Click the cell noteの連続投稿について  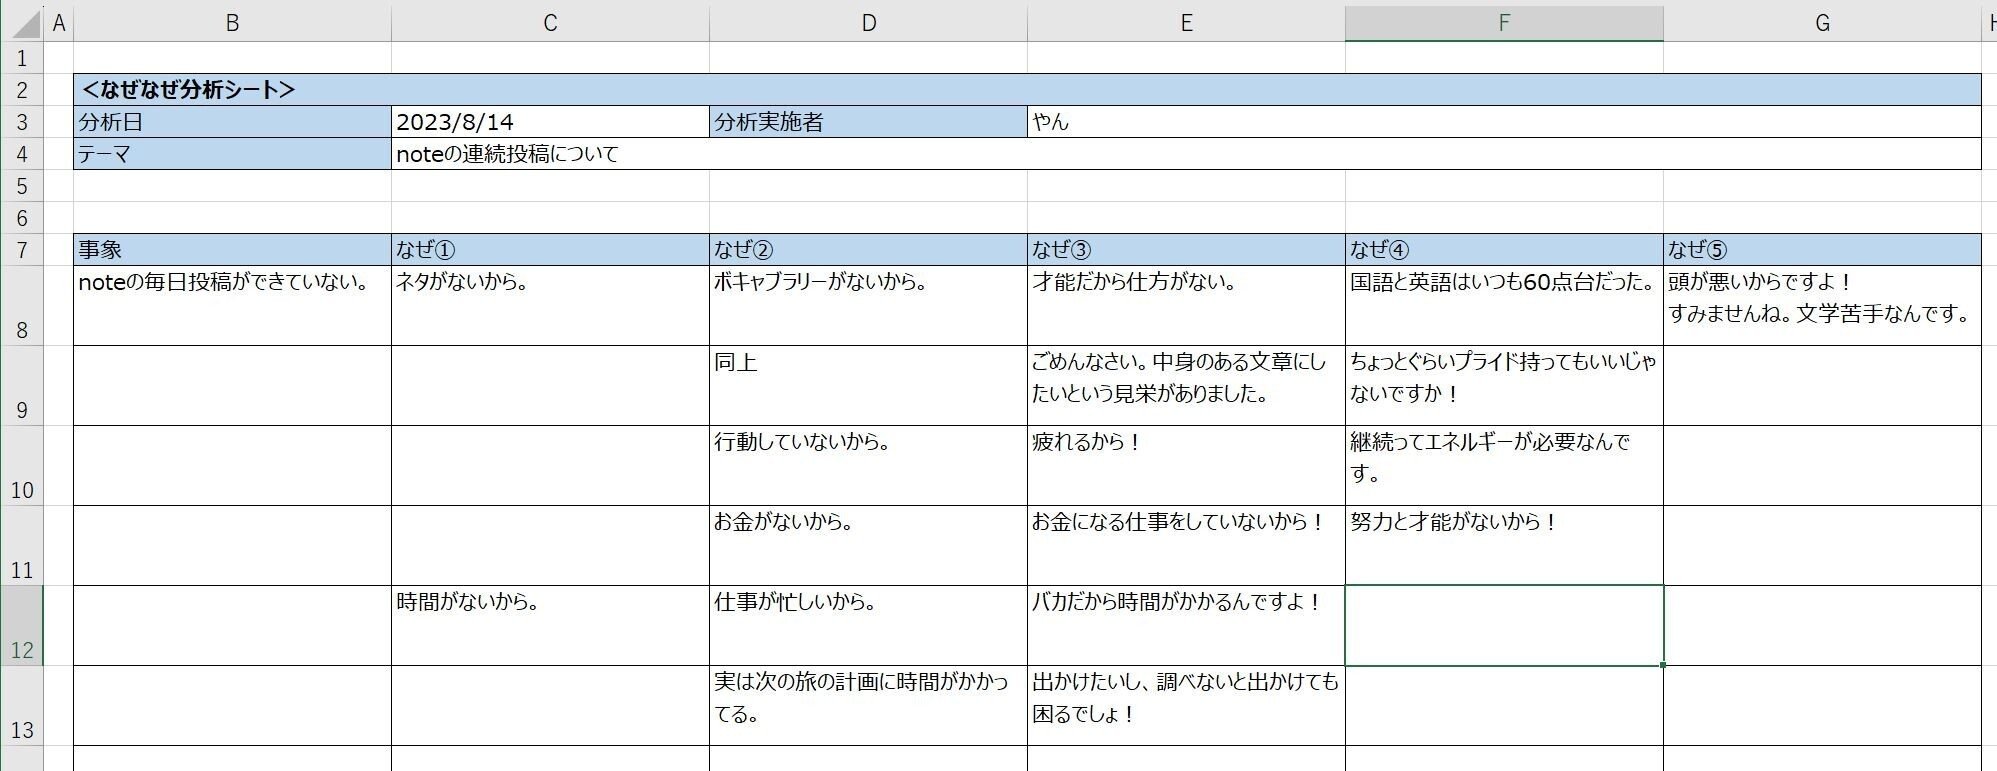click(x=1186, y=154)
